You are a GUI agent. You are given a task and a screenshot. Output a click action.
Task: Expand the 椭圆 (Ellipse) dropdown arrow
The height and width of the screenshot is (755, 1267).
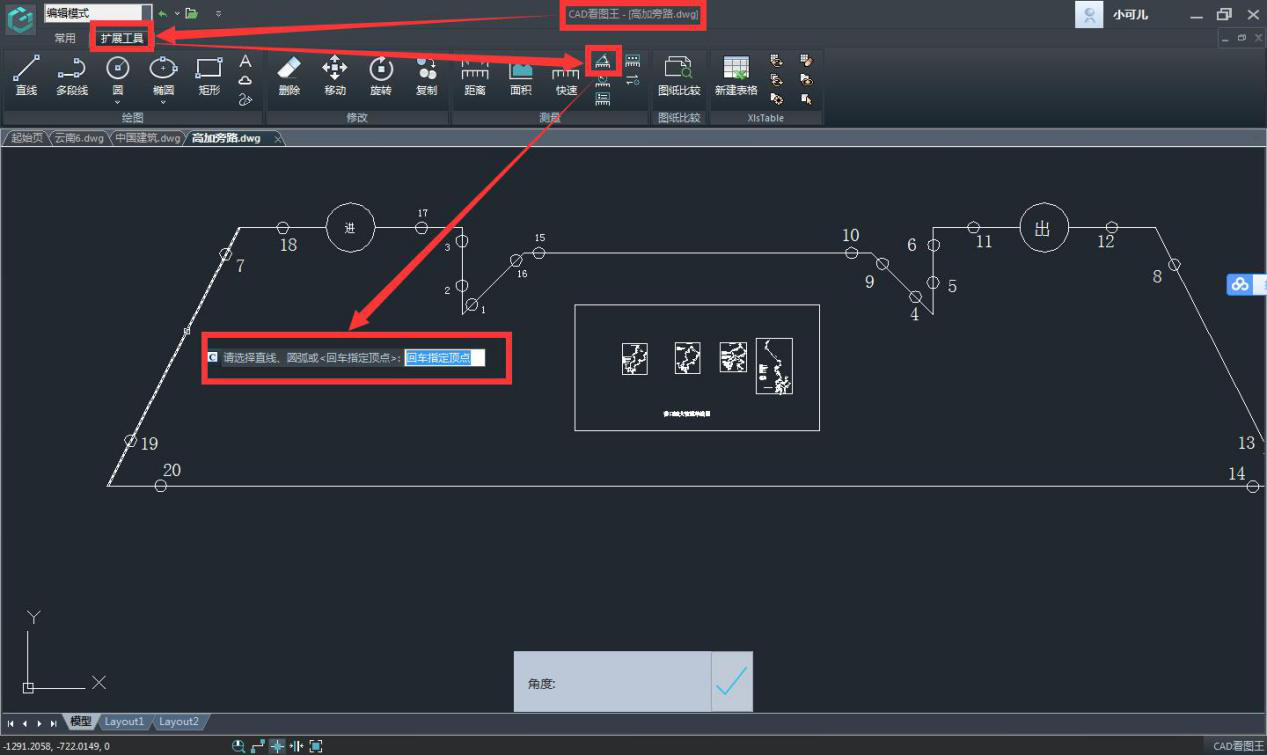(163, 102)
